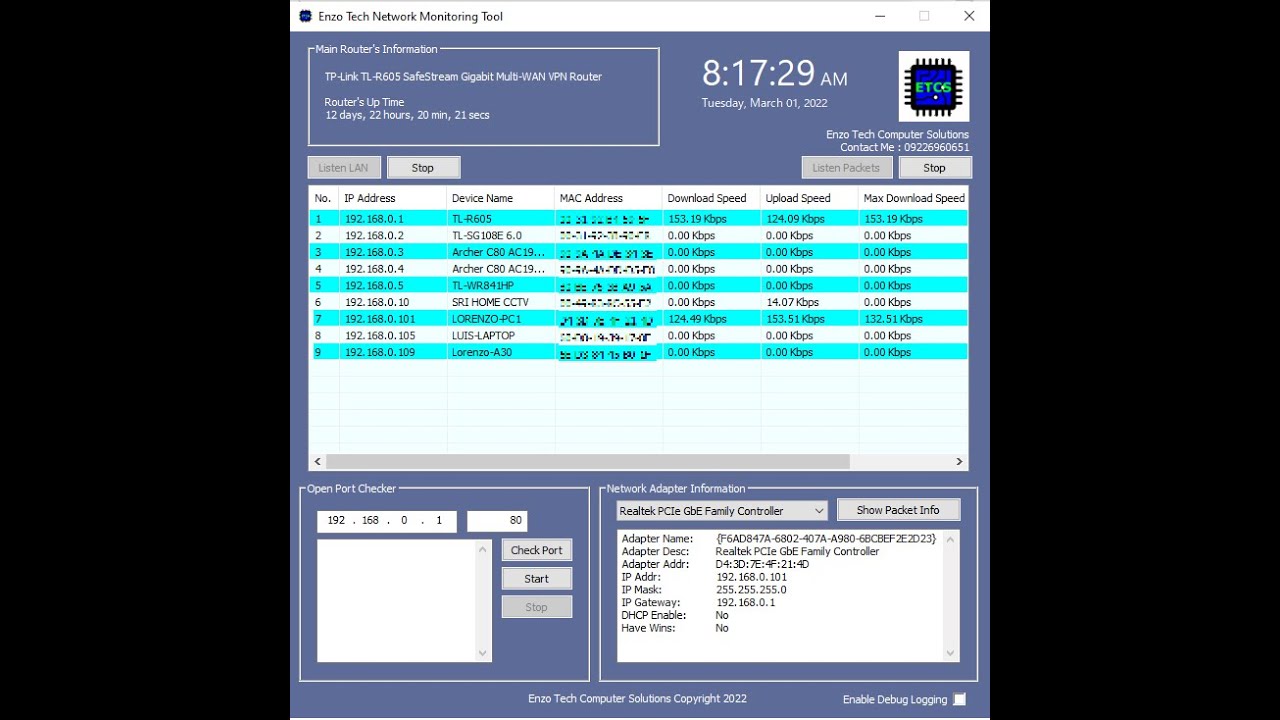Viewport: 1280px width, 720px height.
Task: Click the empty port results text box
Action: [397, 601]
